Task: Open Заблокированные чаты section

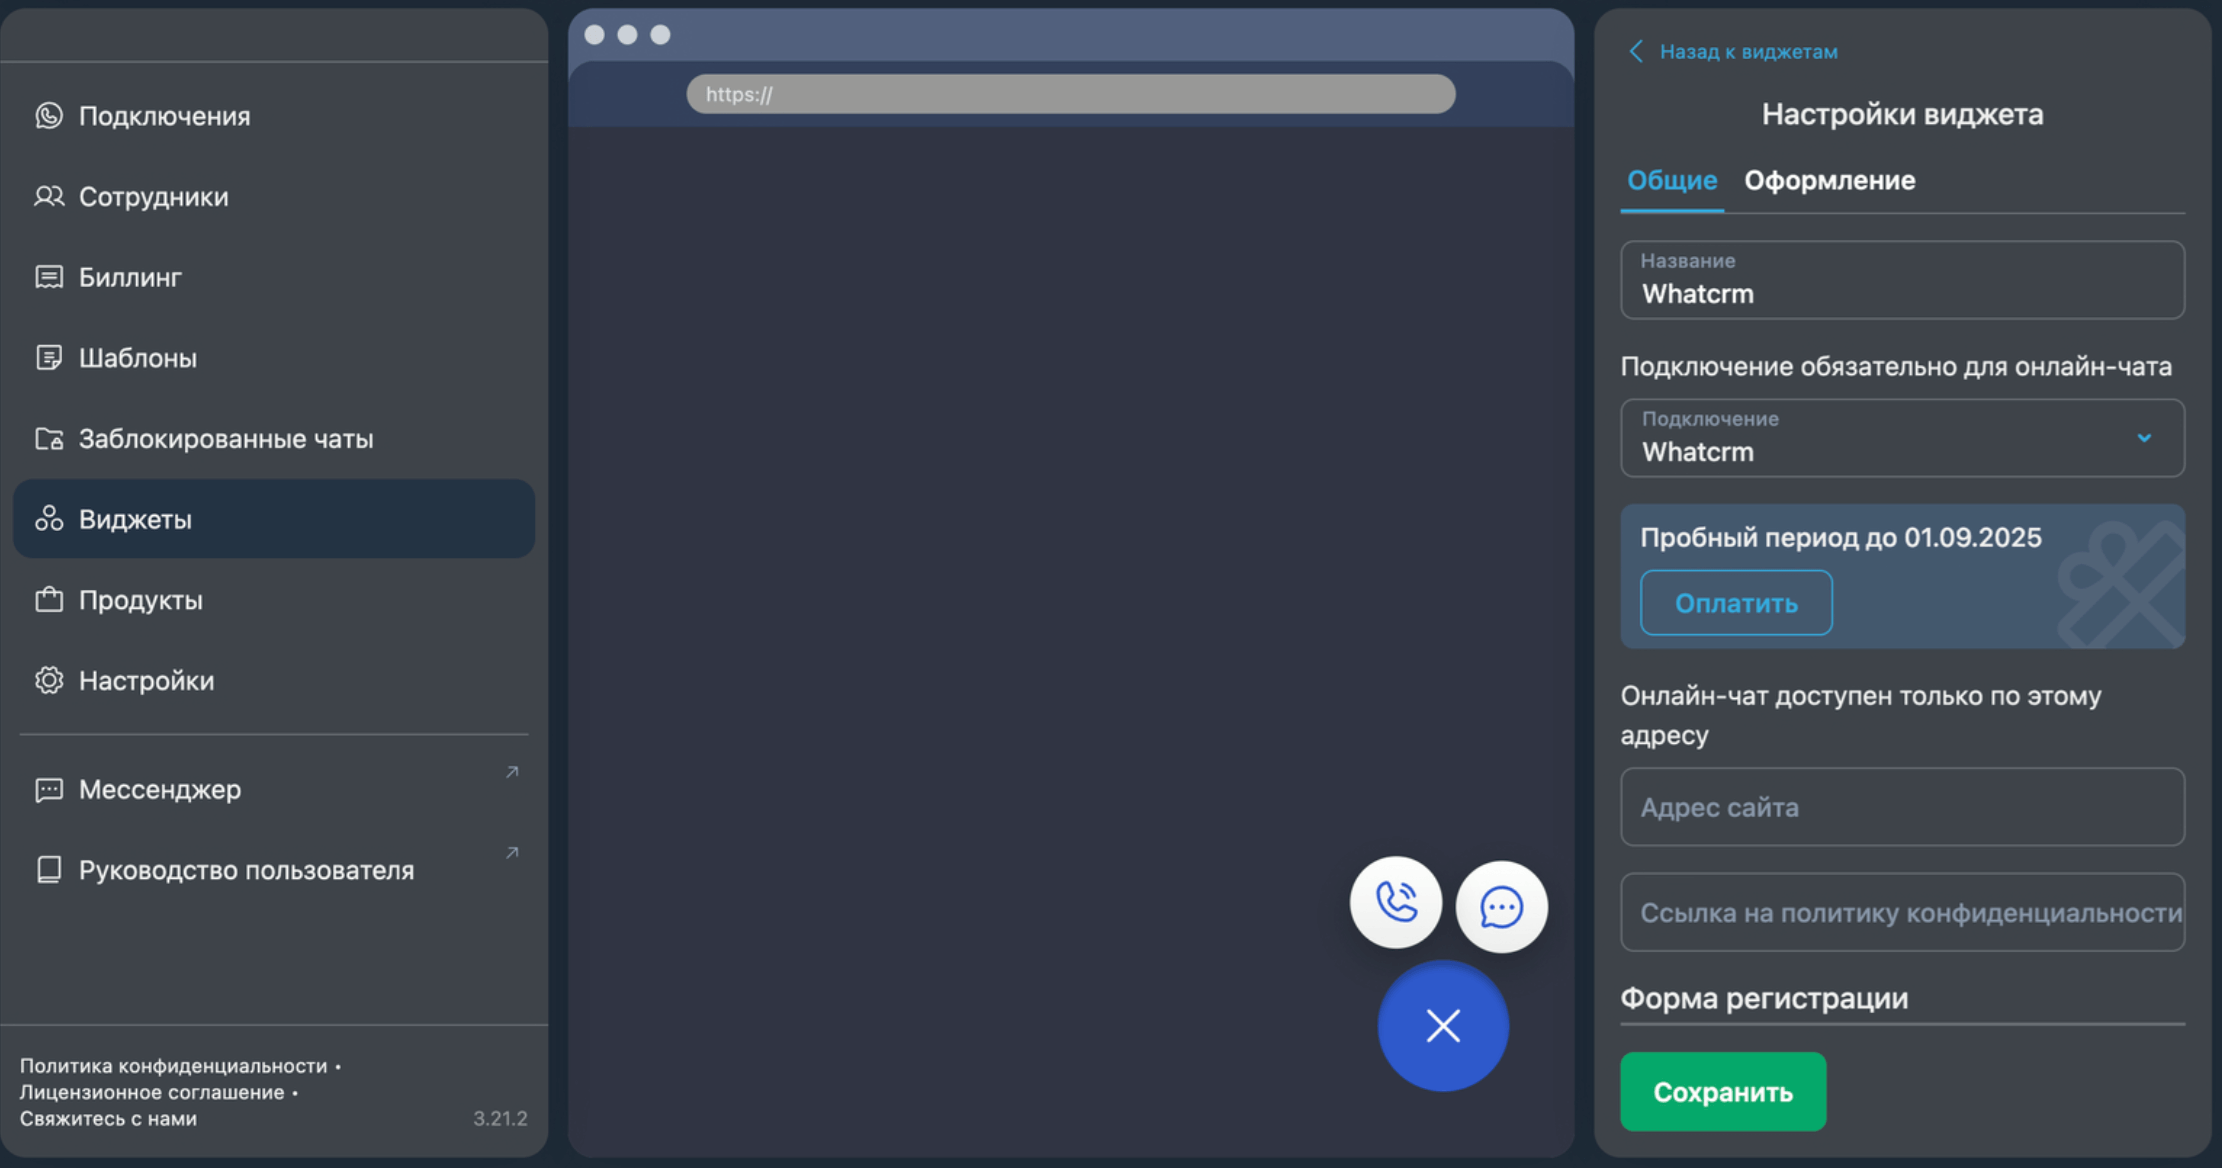Action: 225,439
